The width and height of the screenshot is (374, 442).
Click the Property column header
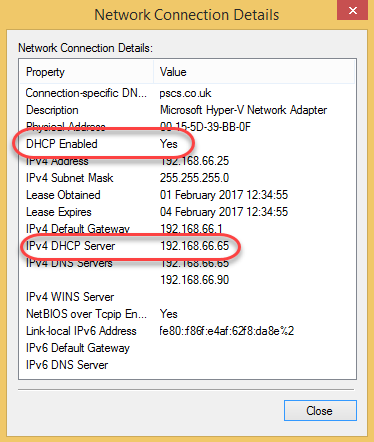[x=87, y=72]
